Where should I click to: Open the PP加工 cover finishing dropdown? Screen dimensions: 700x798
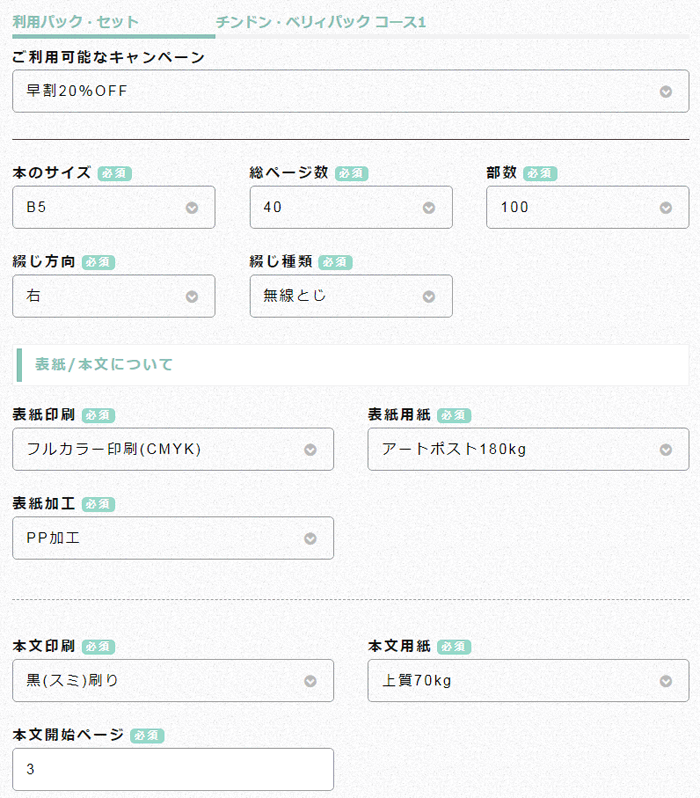click(173, 538)
